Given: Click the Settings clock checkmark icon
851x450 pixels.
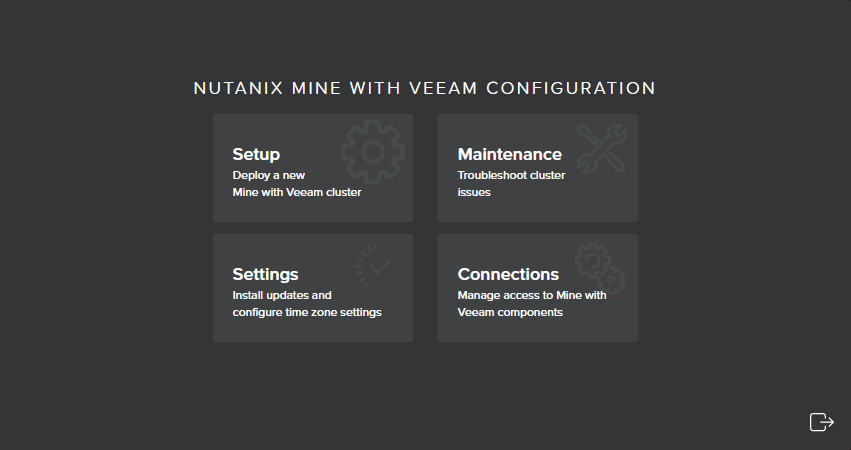Looking at the screenshot, I should tap(379, 268).
